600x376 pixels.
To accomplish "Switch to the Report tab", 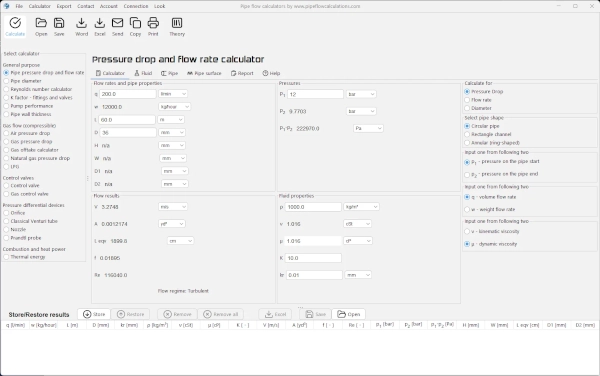I will pyautogui.click(x=242, y=73).
